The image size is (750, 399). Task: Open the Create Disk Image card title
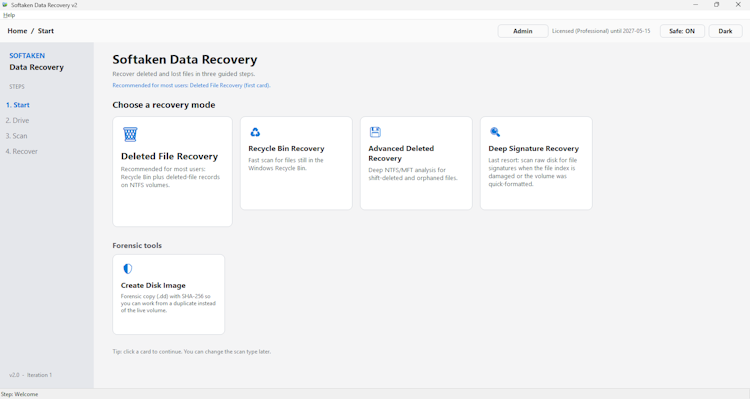click(153, 285)
